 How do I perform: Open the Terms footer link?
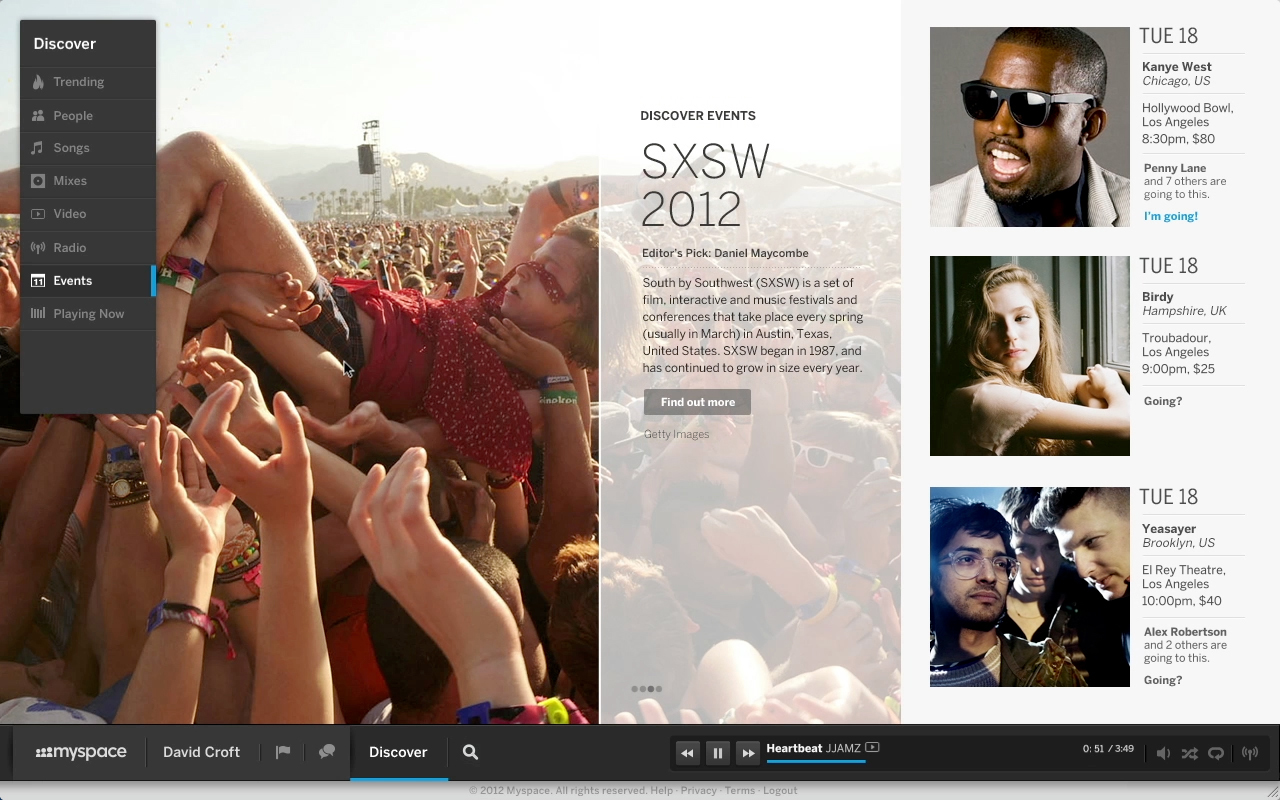tap(740, 790)
